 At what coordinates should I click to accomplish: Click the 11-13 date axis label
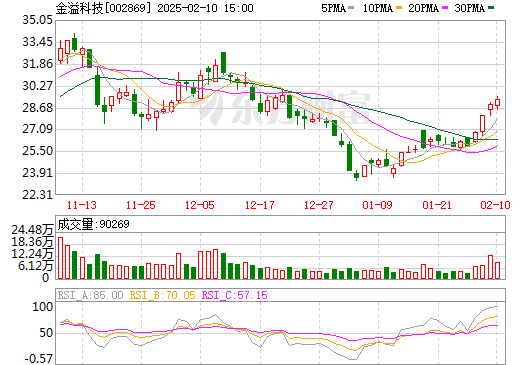click(x=82, y=205)
